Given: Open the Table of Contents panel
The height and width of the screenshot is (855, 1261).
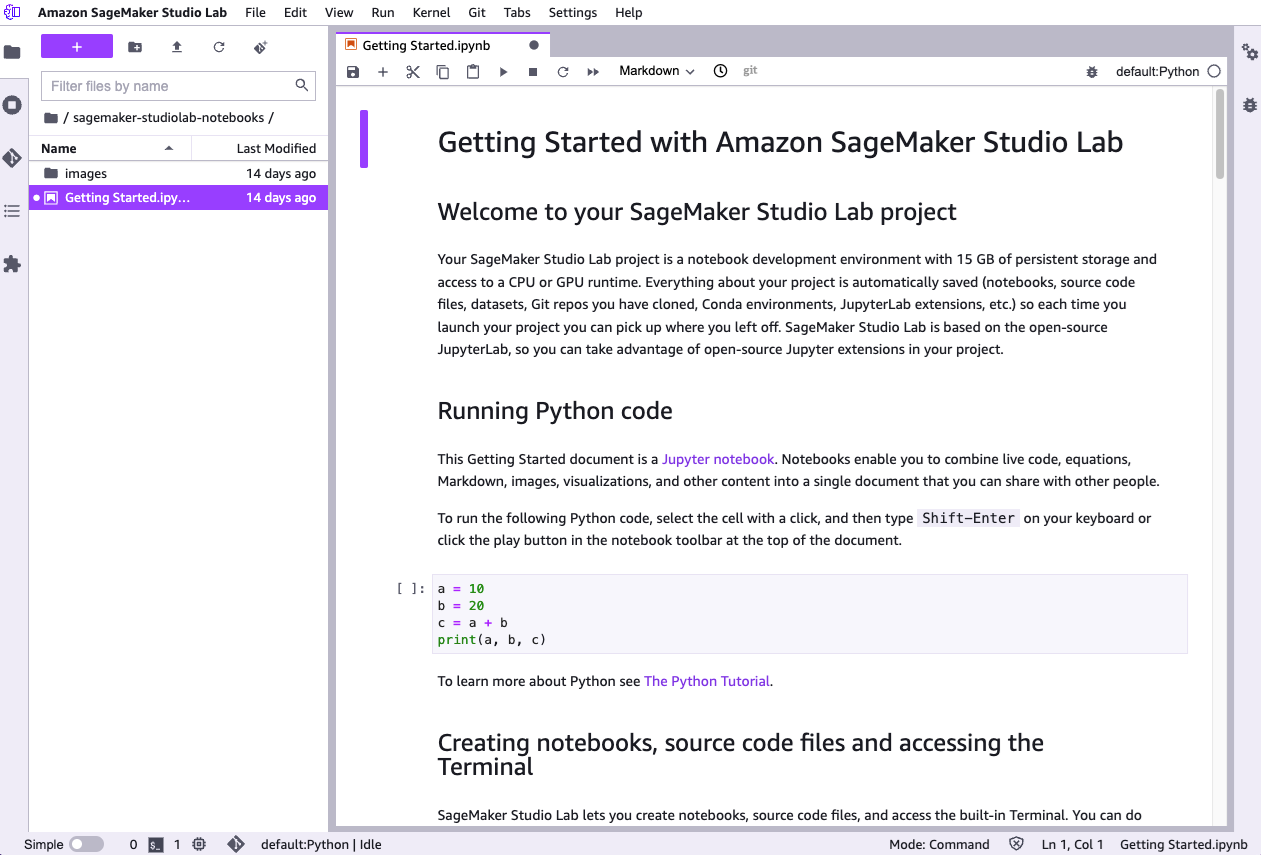Looking at the screenshot, I should click(x=12, y=211).
